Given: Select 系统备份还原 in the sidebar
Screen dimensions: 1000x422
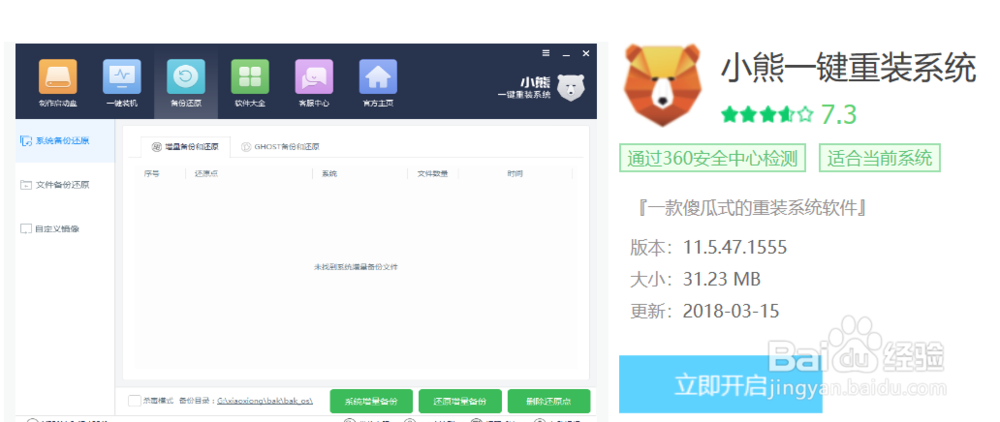Looking at the screenshot, I should [x=64, y=140].
